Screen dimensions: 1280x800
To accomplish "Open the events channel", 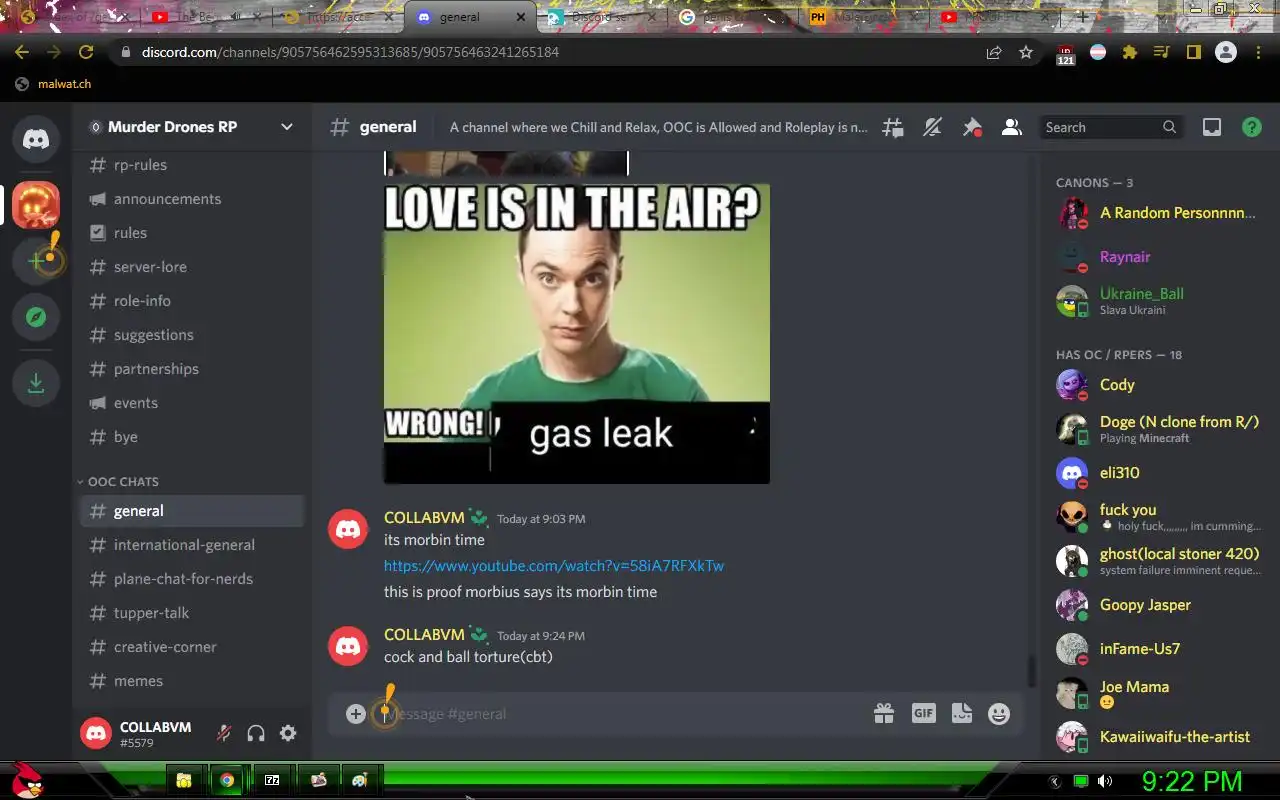I will [x=192, y=403].
